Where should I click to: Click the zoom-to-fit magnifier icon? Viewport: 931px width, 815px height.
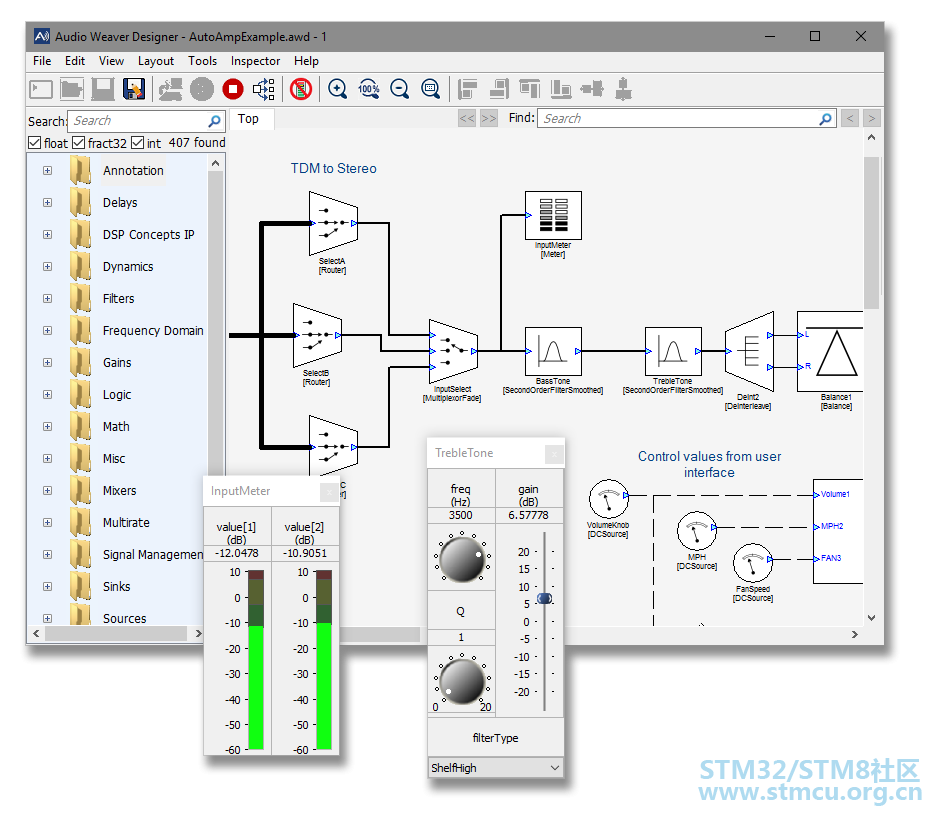coord(430,90)
